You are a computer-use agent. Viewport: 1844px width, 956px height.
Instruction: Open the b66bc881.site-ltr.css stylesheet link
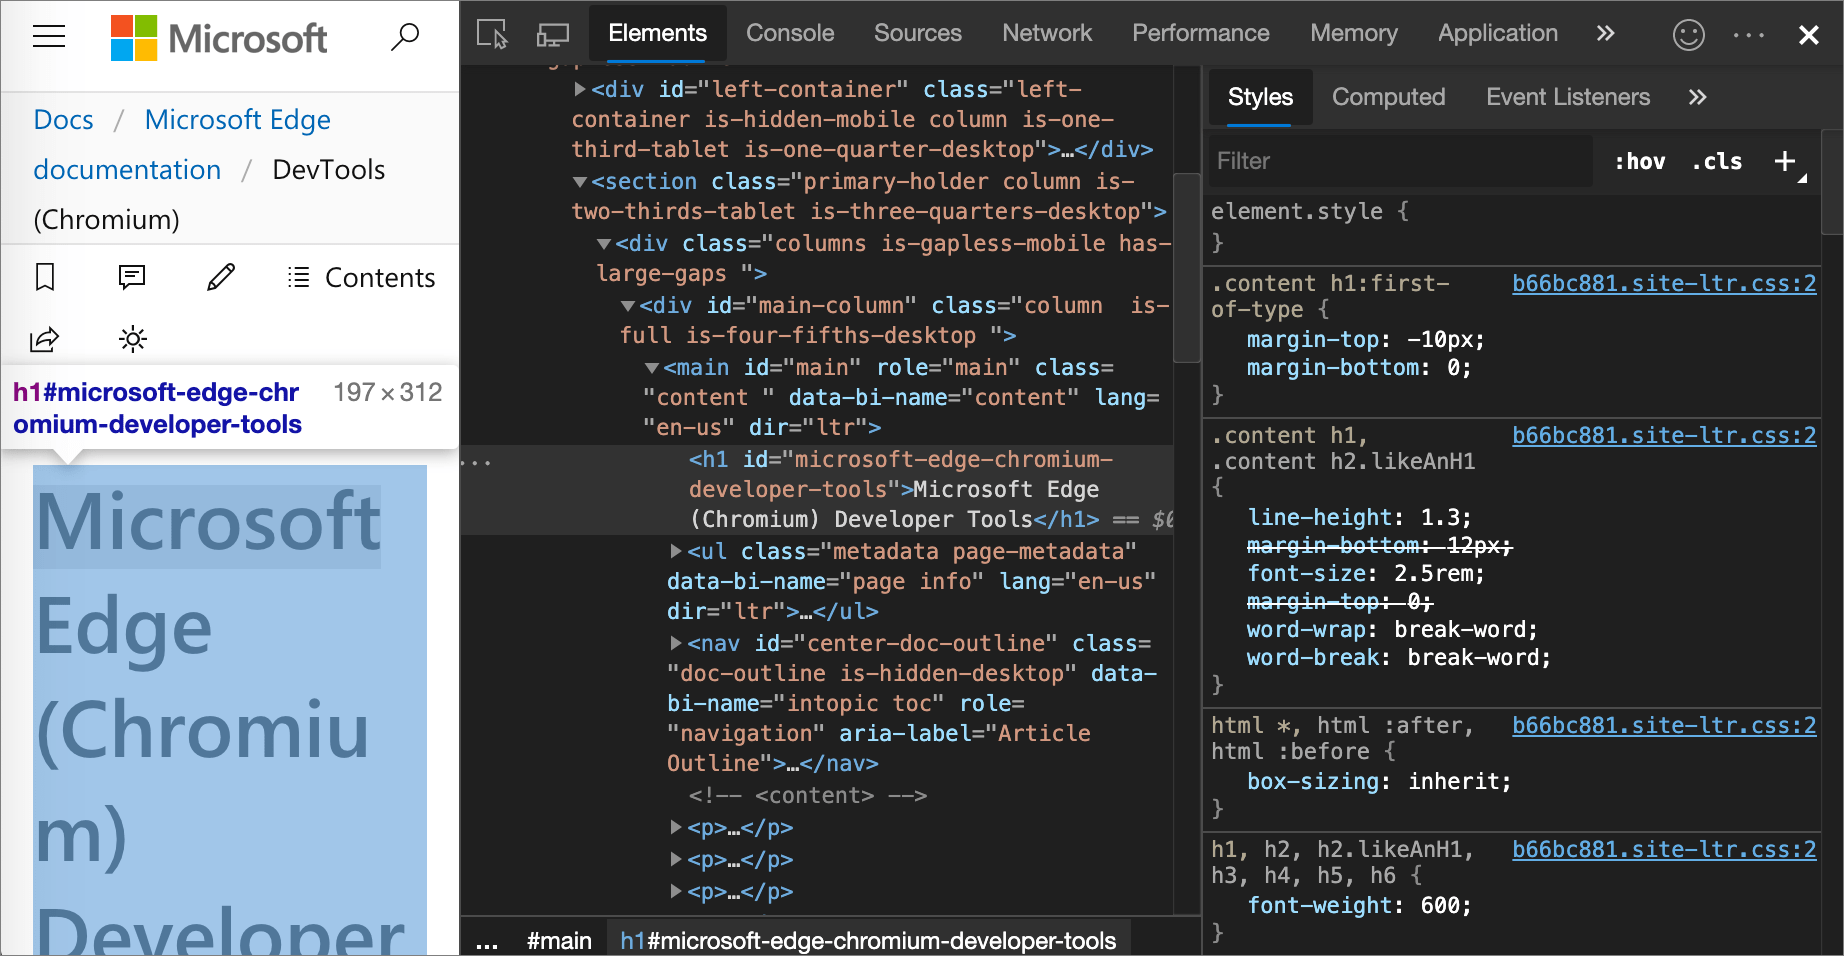tap(1663, 283)
